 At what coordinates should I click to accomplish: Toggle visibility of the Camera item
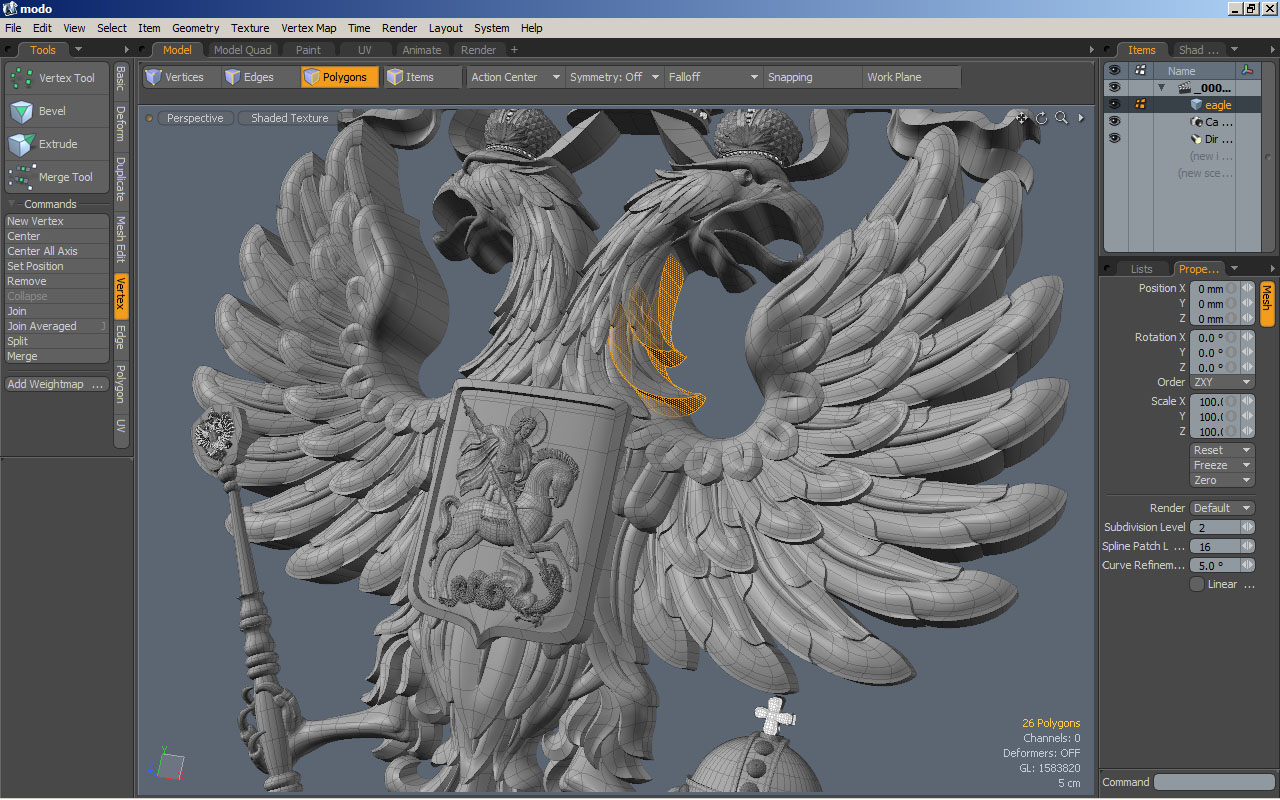(x=1114, y=121)
